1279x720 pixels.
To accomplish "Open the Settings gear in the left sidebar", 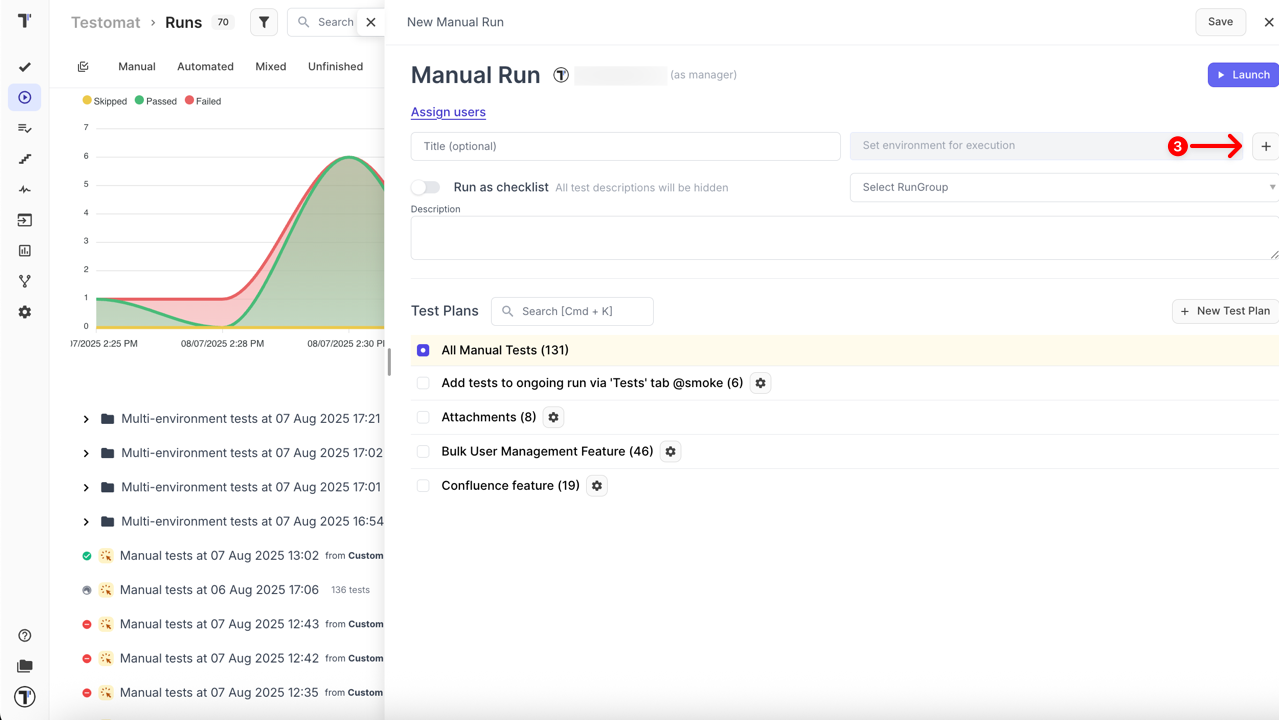I will (25, 312).
